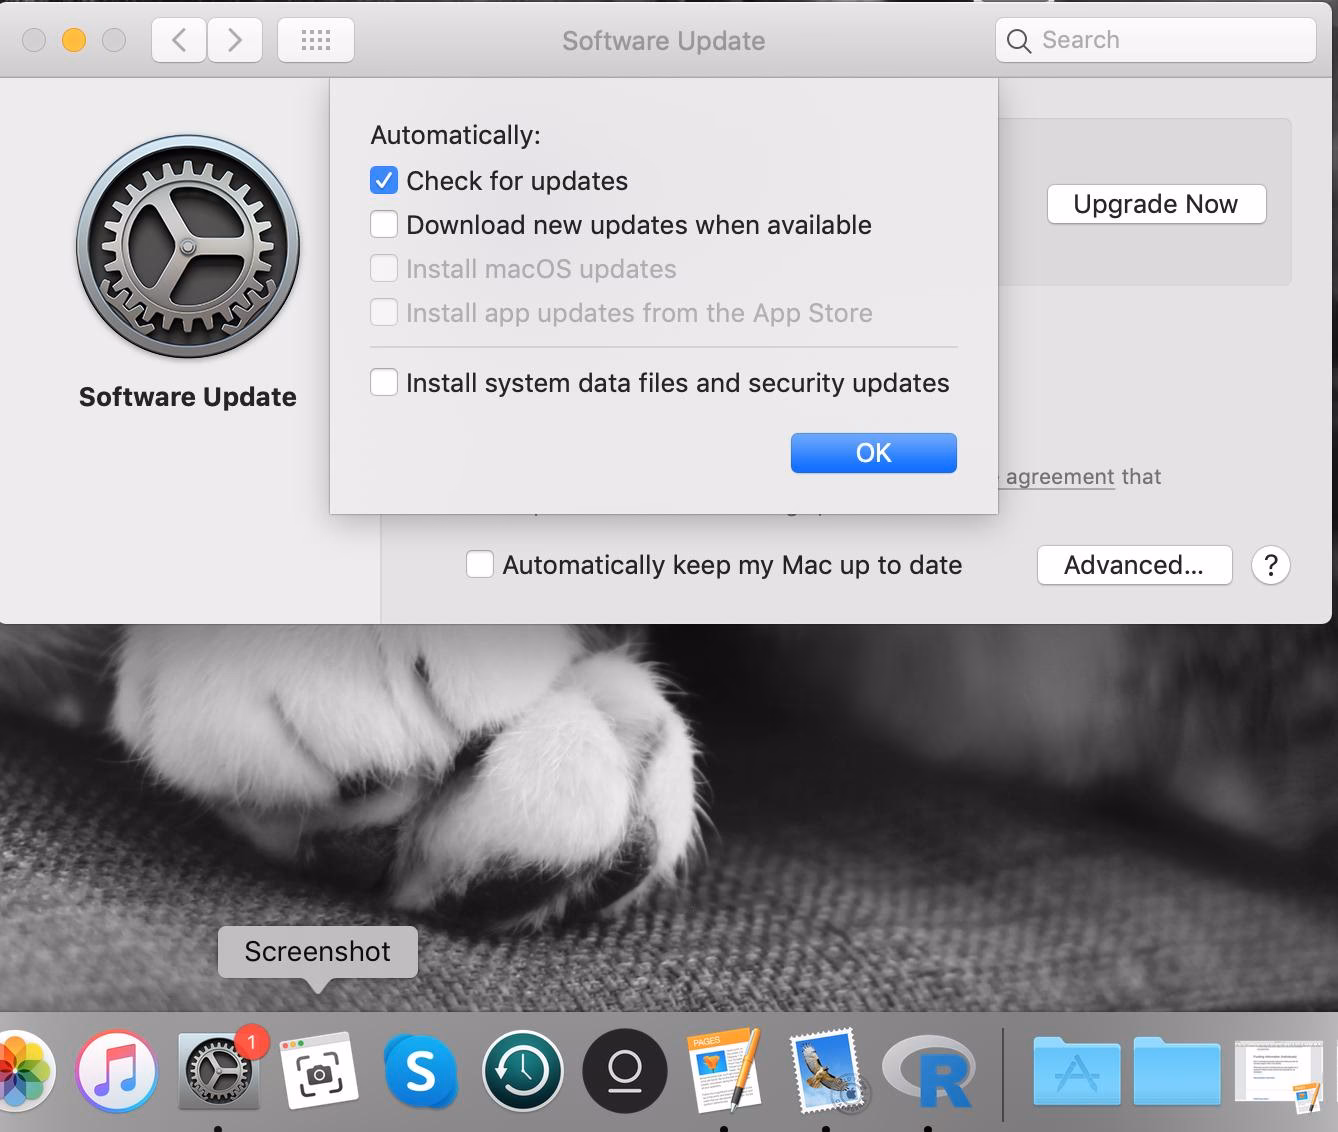The image size is (1338, 1132).
Task: Confirm settings with the OK button
Action: 872,452
